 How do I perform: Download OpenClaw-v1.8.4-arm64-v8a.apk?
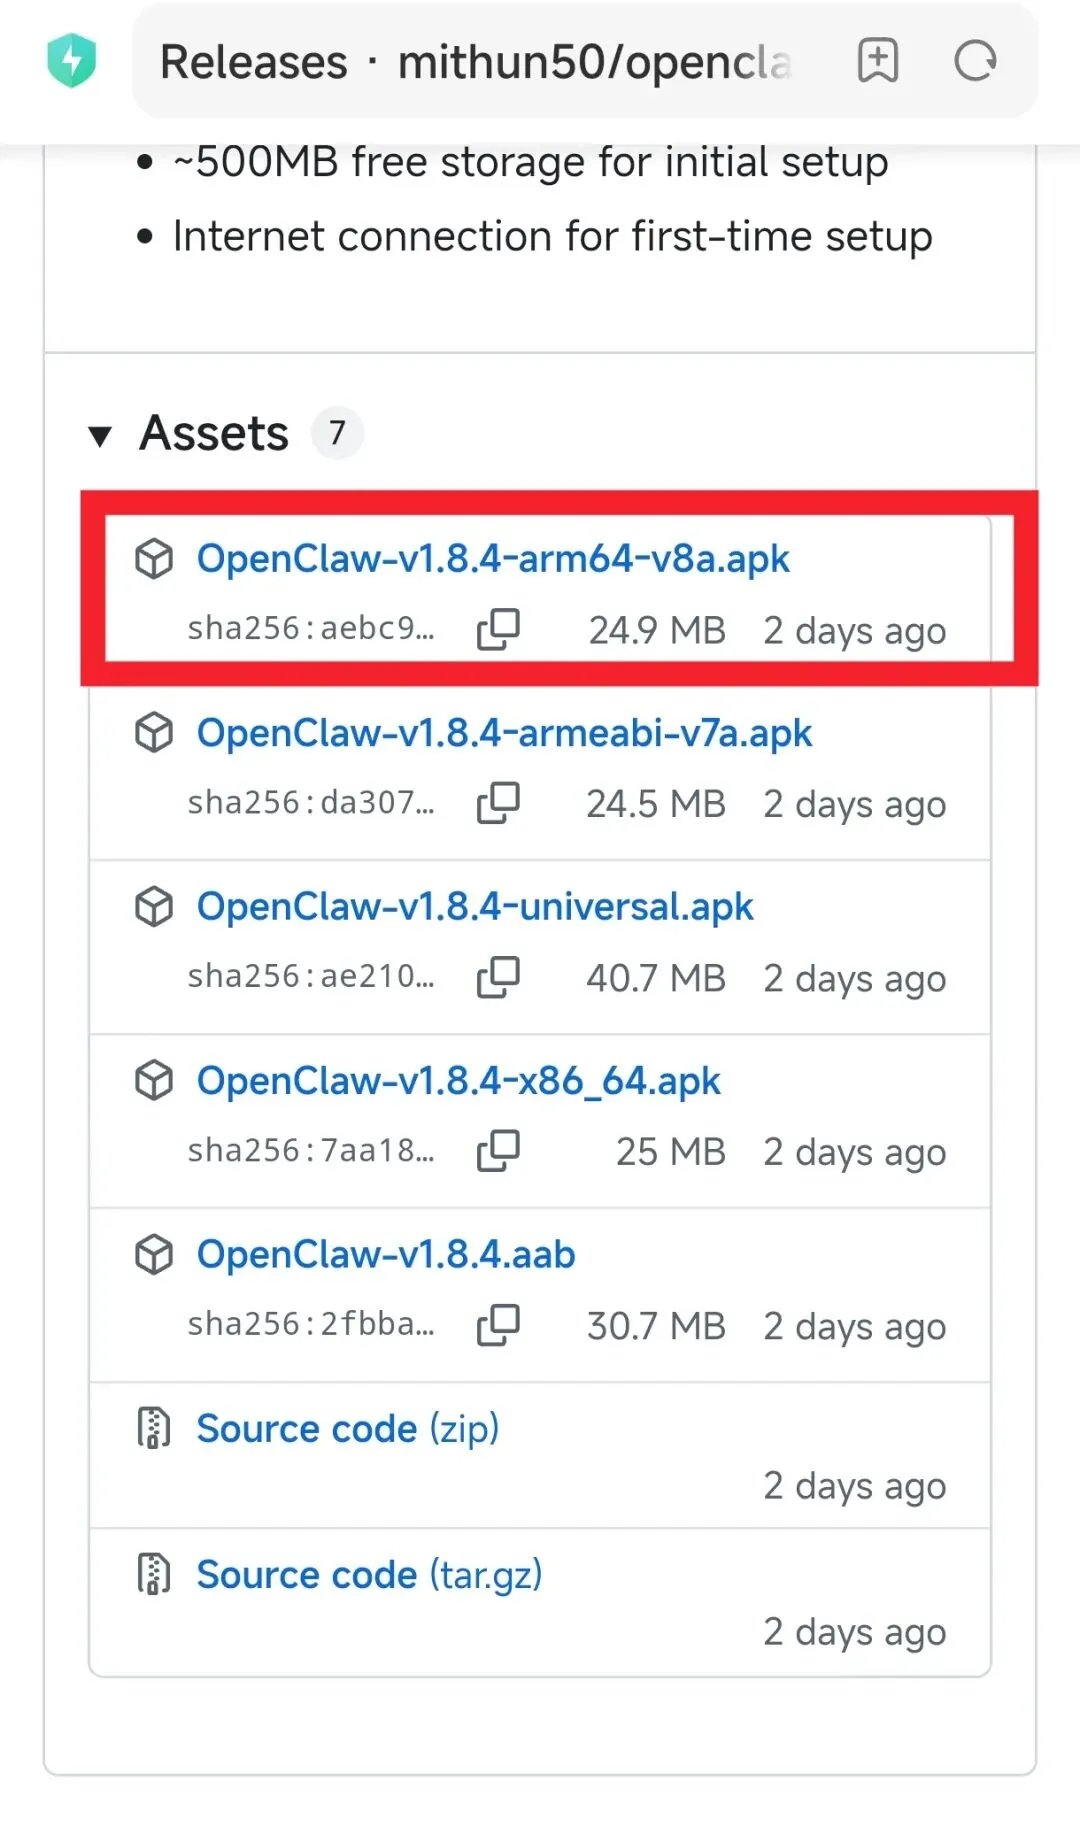(492, 559)
